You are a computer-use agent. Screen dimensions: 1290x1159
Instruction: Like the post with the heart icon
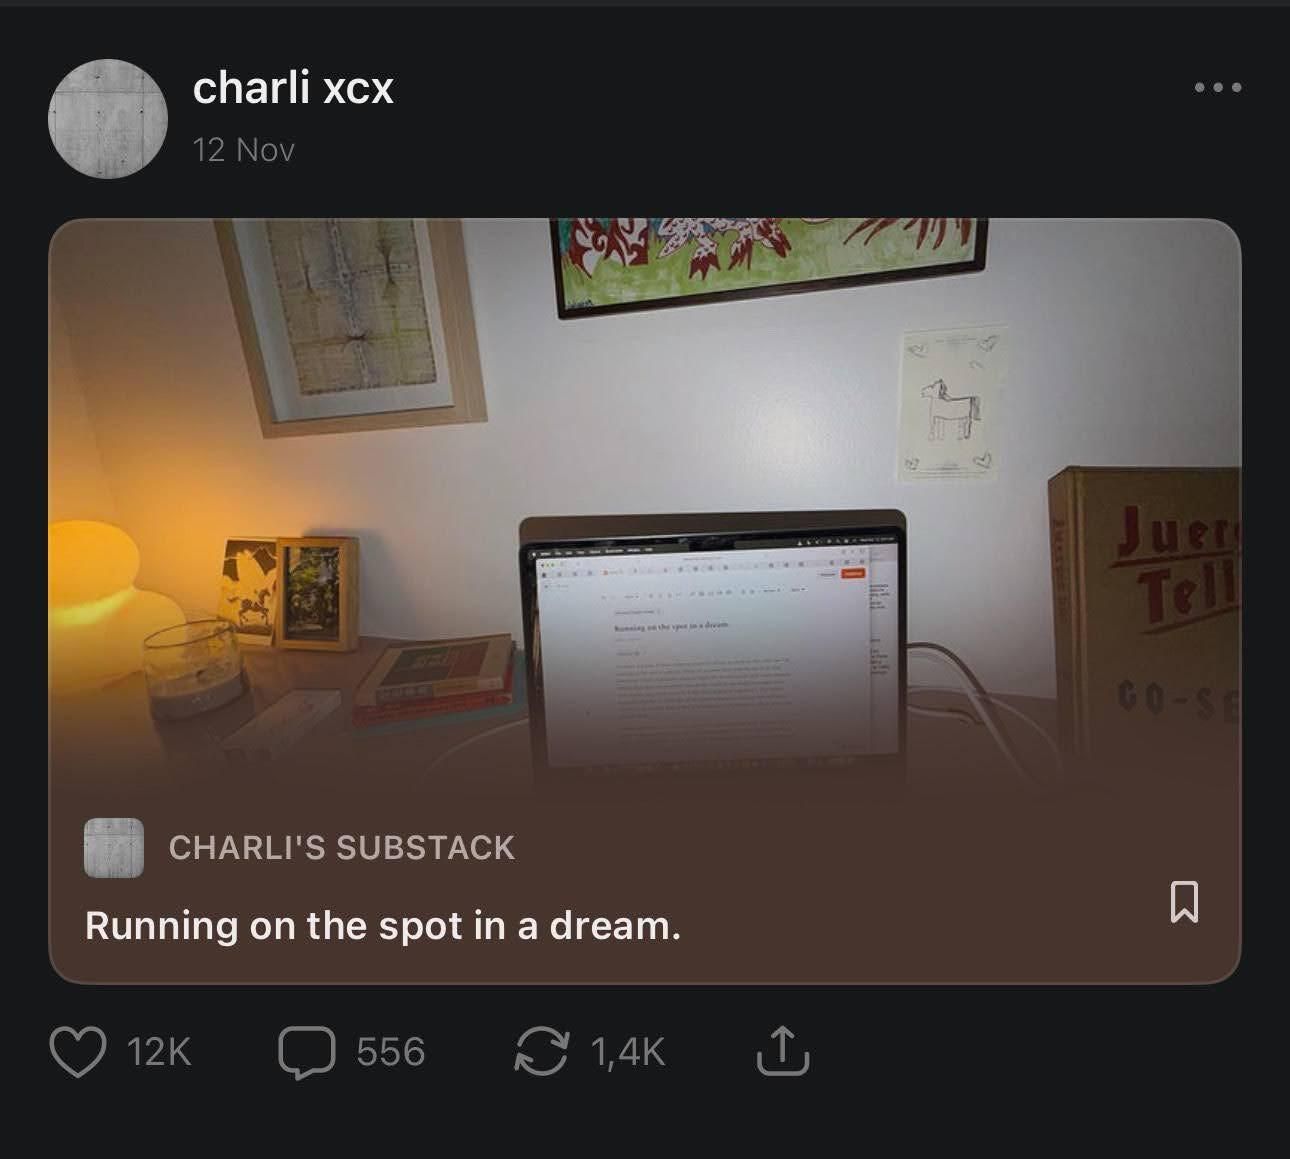pos(78,1052)
